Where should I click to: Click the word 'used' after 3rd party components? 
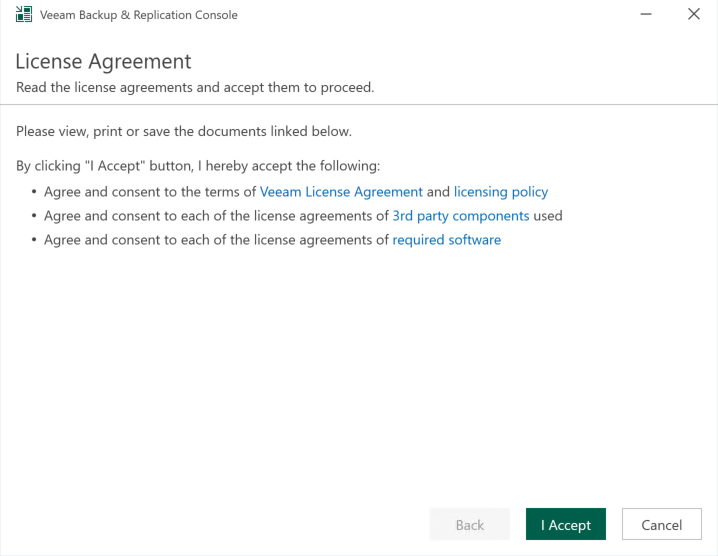(548, 216)
